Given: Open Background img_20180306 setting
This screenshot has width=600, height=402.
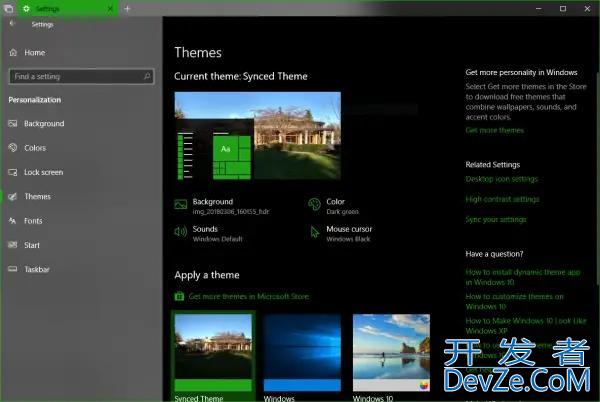Looking at the screenshot, I should (x=222, y=206).
